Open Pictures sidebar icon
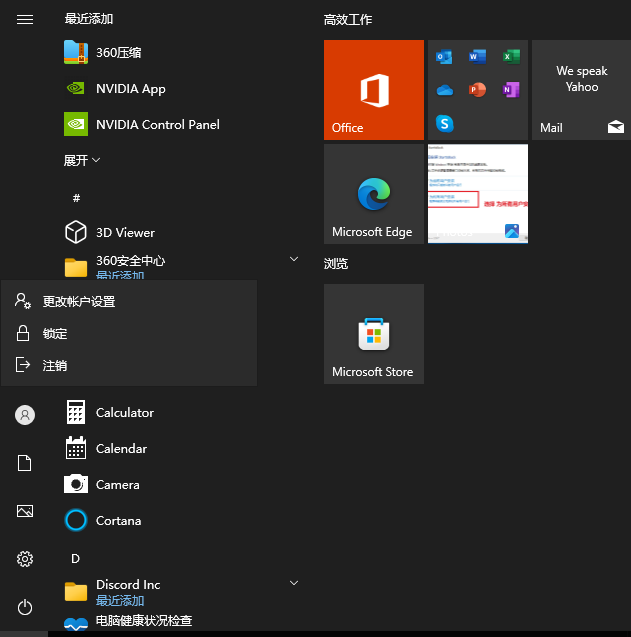 tap(25, 511)
